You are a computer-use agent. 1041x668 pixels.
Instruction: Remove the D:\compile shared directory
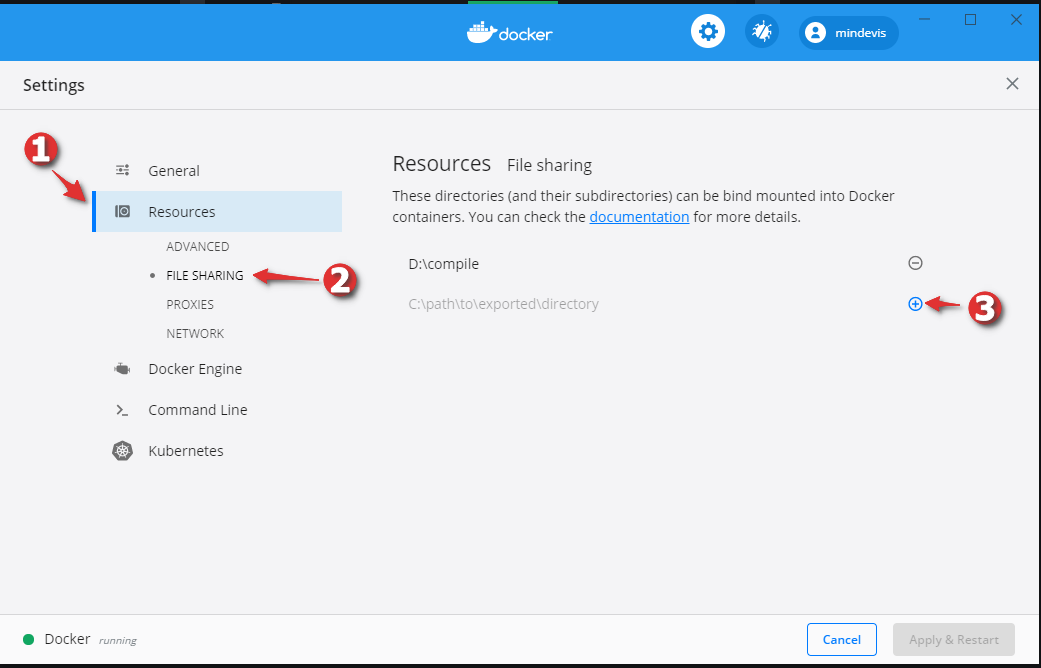click(x=915, y=263)
